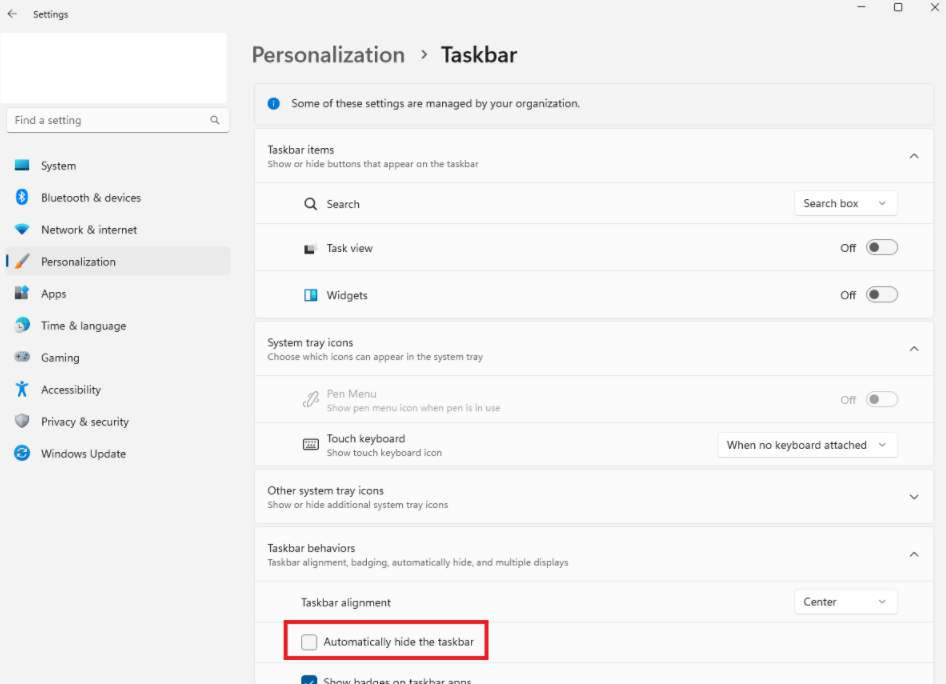Click the Taskbar breadcrumb title
Screen dimensions: 946x684
pyautogui.click(x=478, y=55)
